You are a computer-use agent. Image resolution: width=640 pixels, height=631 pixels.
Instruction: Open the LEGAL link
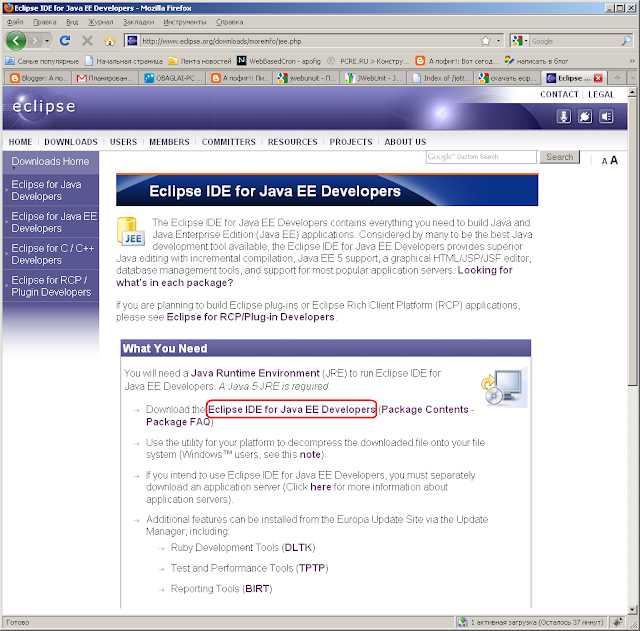(601, 94)
